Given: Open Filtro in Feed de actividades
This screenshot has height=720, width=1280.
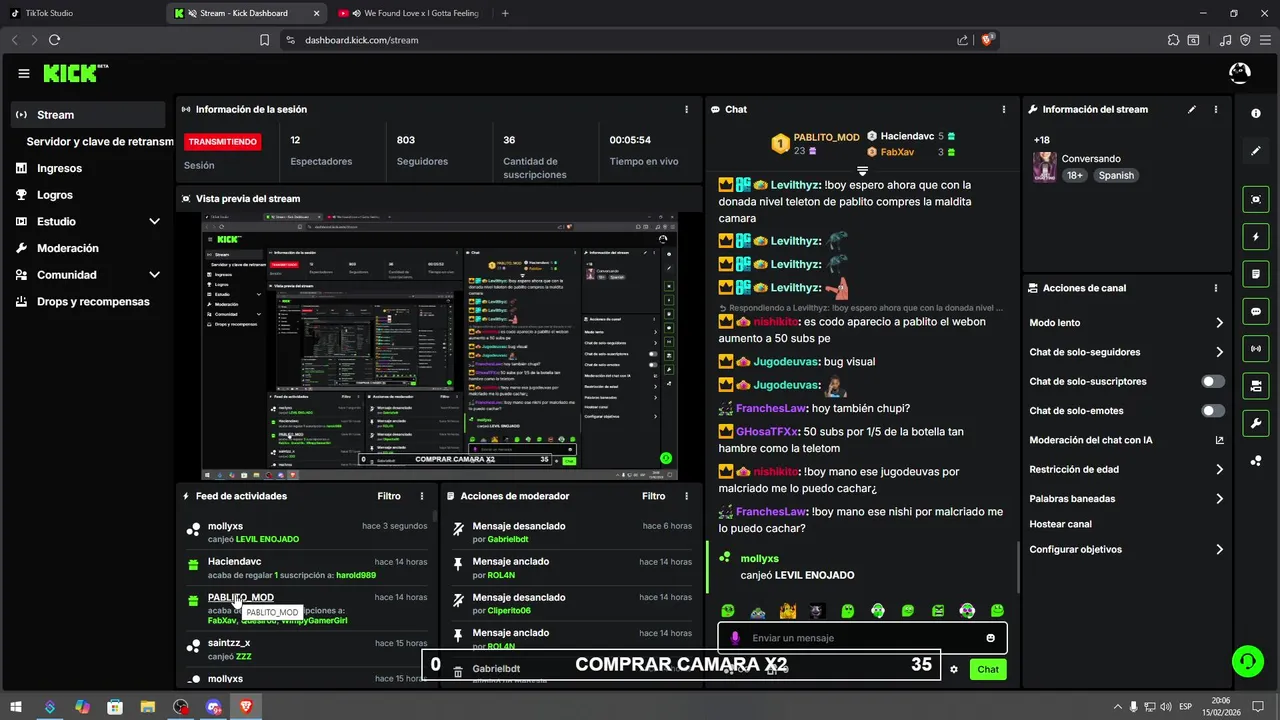Looking at the screenshot, I should point(389,496).
